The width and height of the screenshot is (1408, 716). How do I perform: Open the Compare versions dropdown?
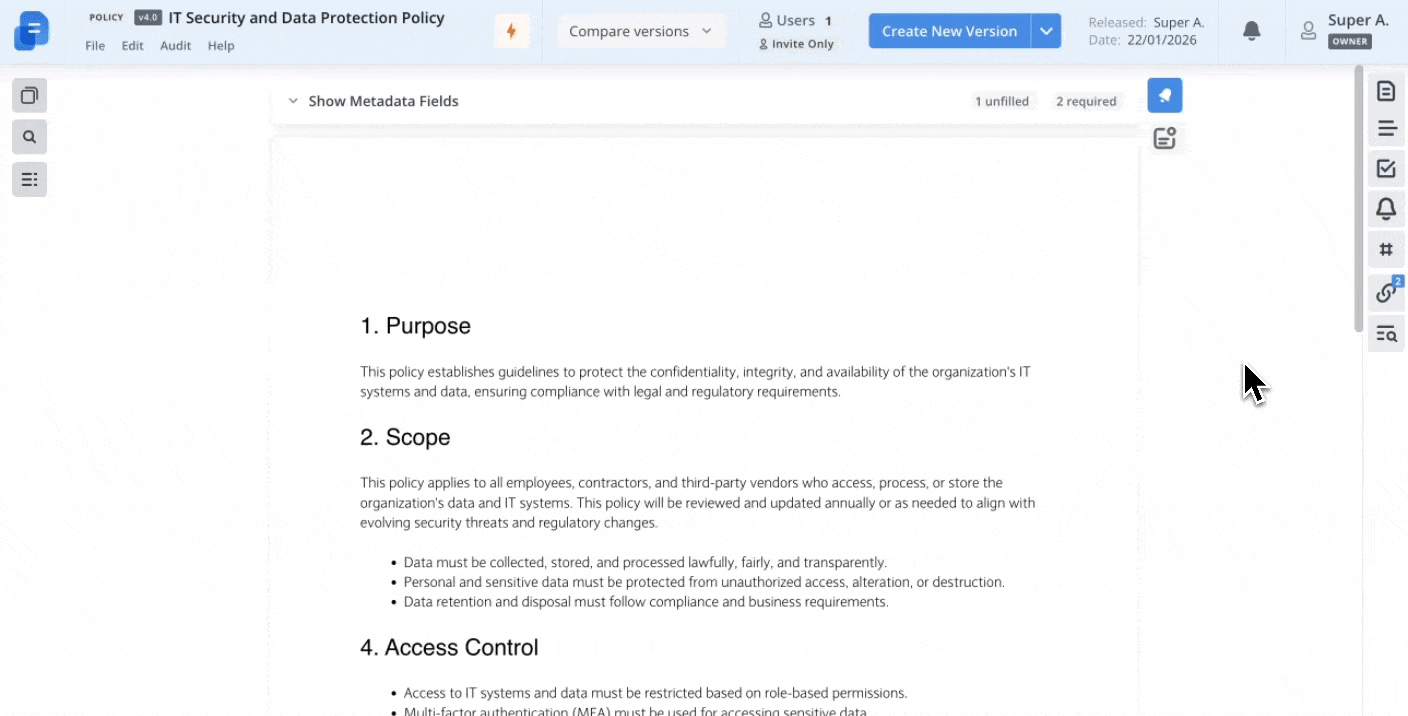(640, 31)
